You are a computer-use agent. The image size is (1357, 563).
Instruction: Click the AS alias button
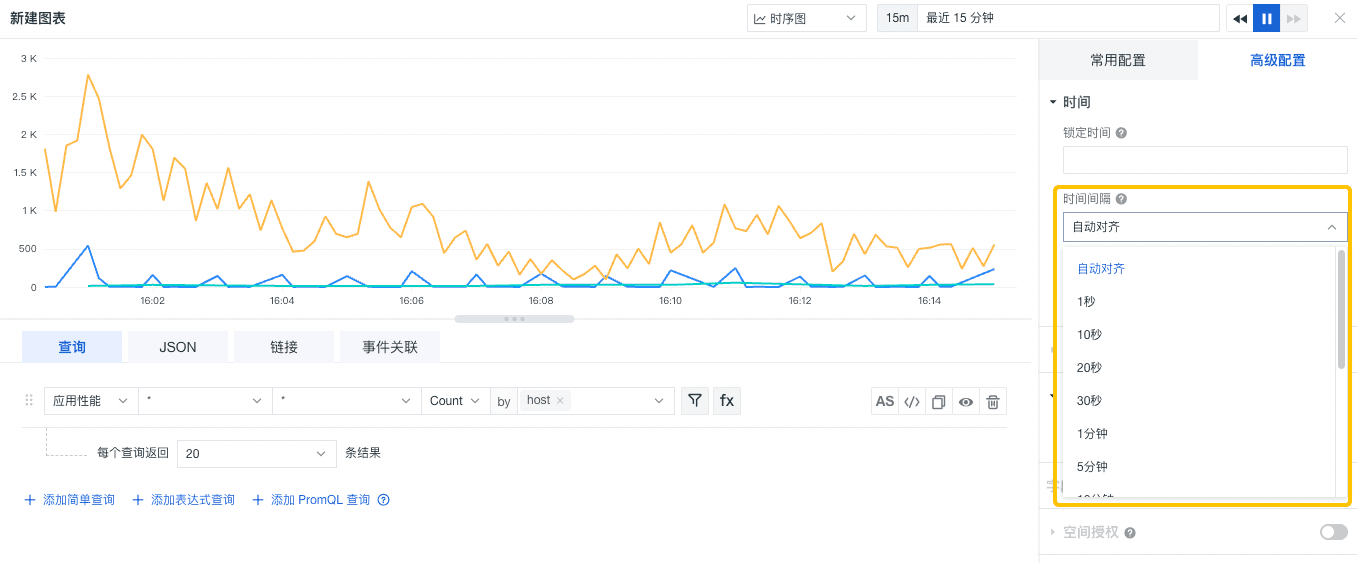tap(885, 402)
